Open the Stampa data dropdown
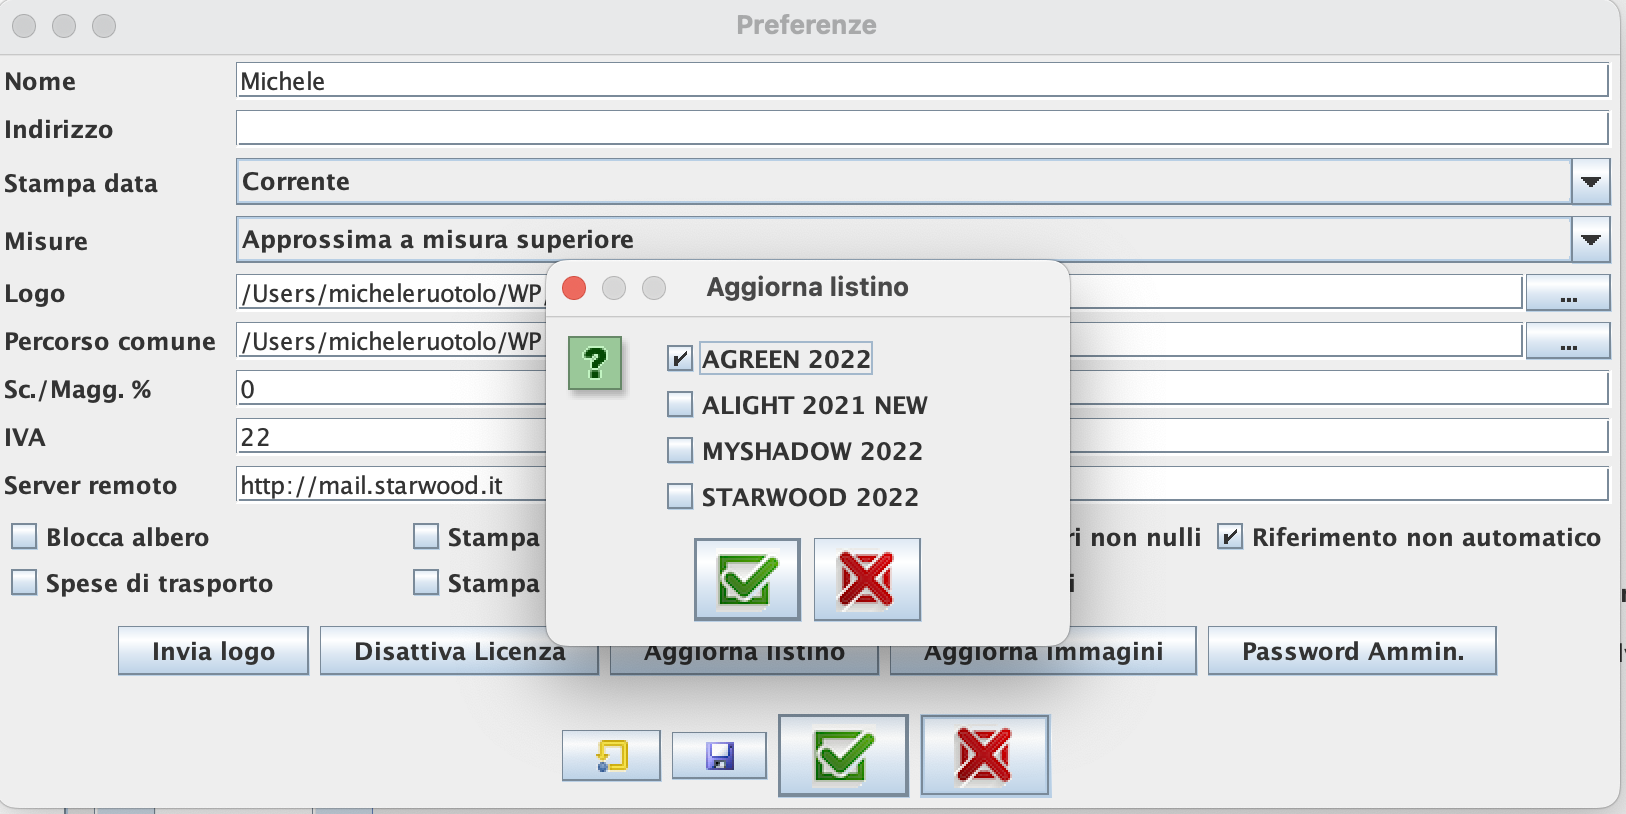Screen dimensions: 1626x814 coord(1590,182)
